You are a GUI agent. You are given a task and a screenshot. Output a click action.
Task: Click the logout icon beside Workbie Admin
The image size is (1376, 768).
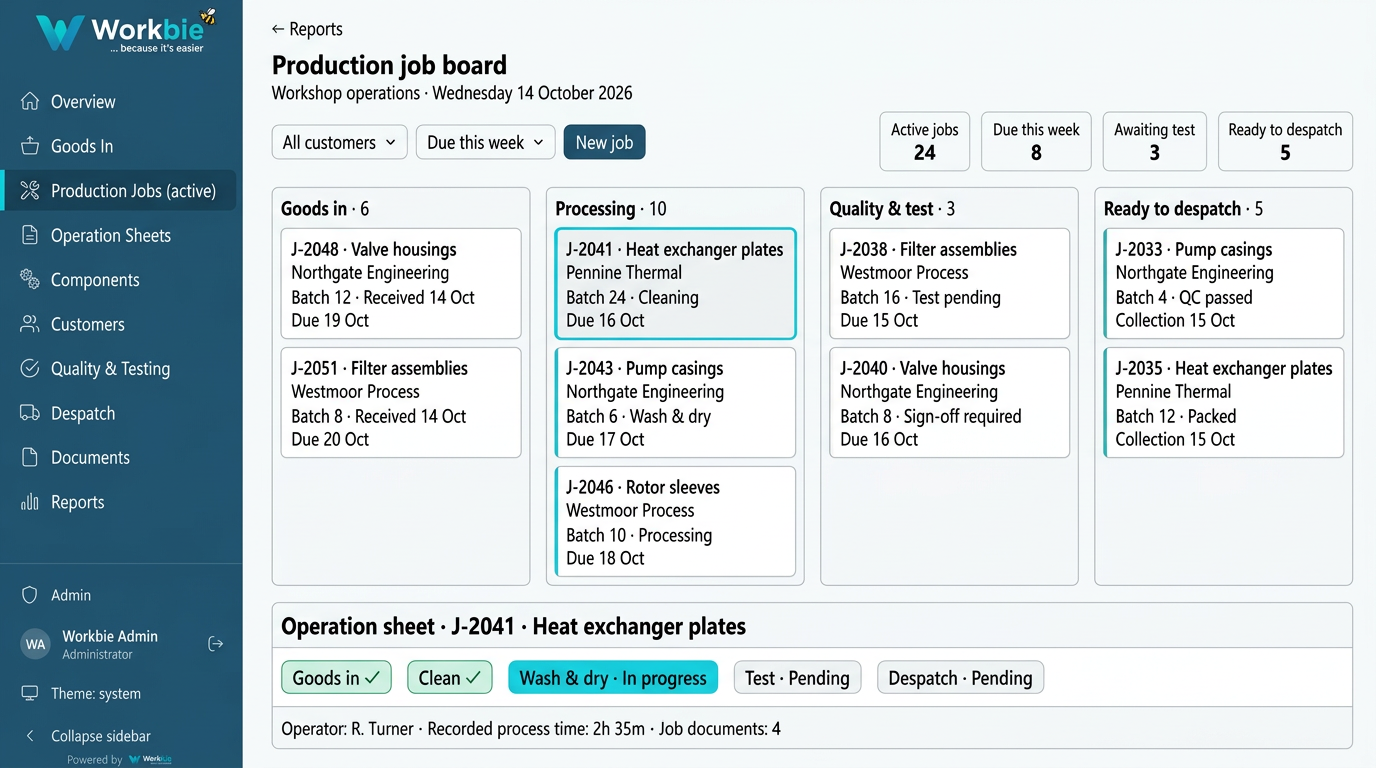tap(215, 644)
